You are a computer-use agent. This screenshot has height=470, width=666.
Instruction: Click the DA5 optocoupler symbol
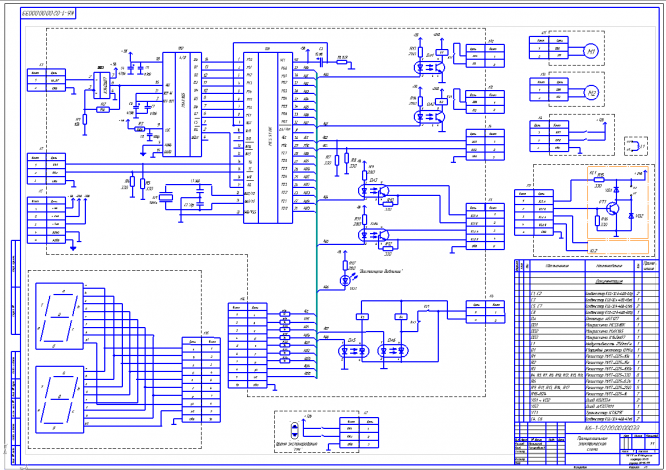(x=353, y=351)
